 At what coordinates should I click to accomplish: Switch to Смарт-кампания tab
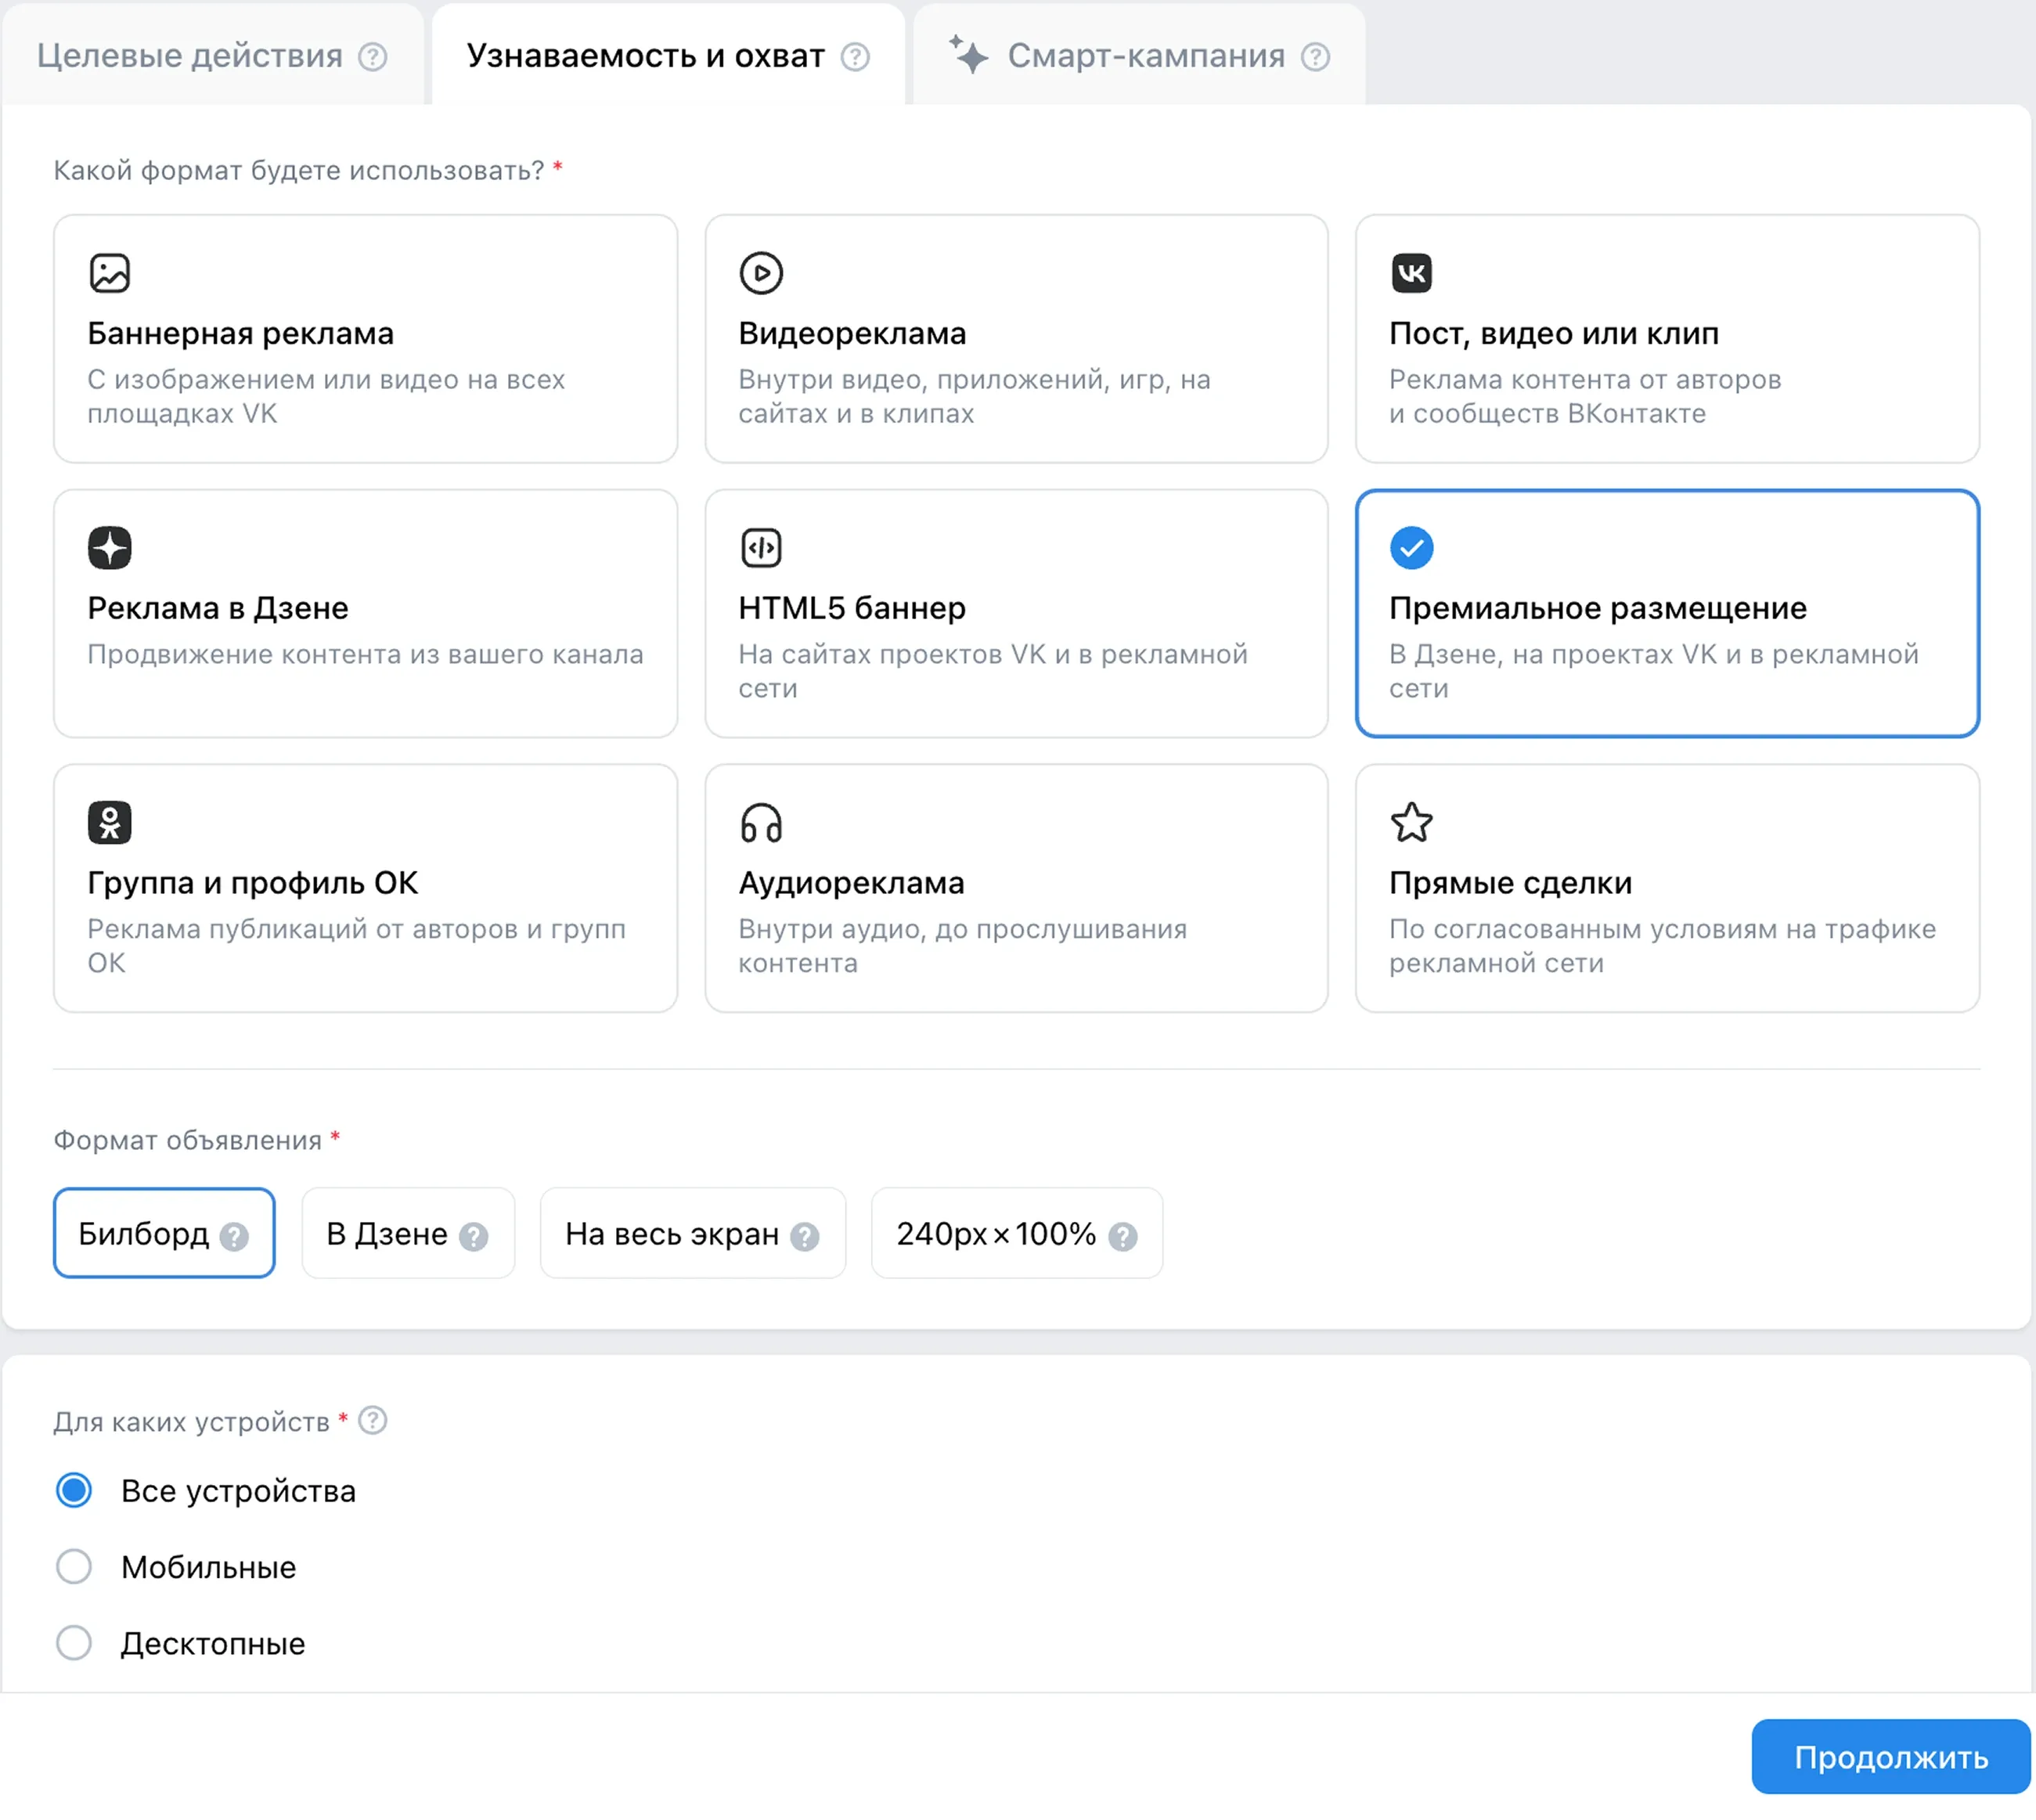coord(1139,55)
